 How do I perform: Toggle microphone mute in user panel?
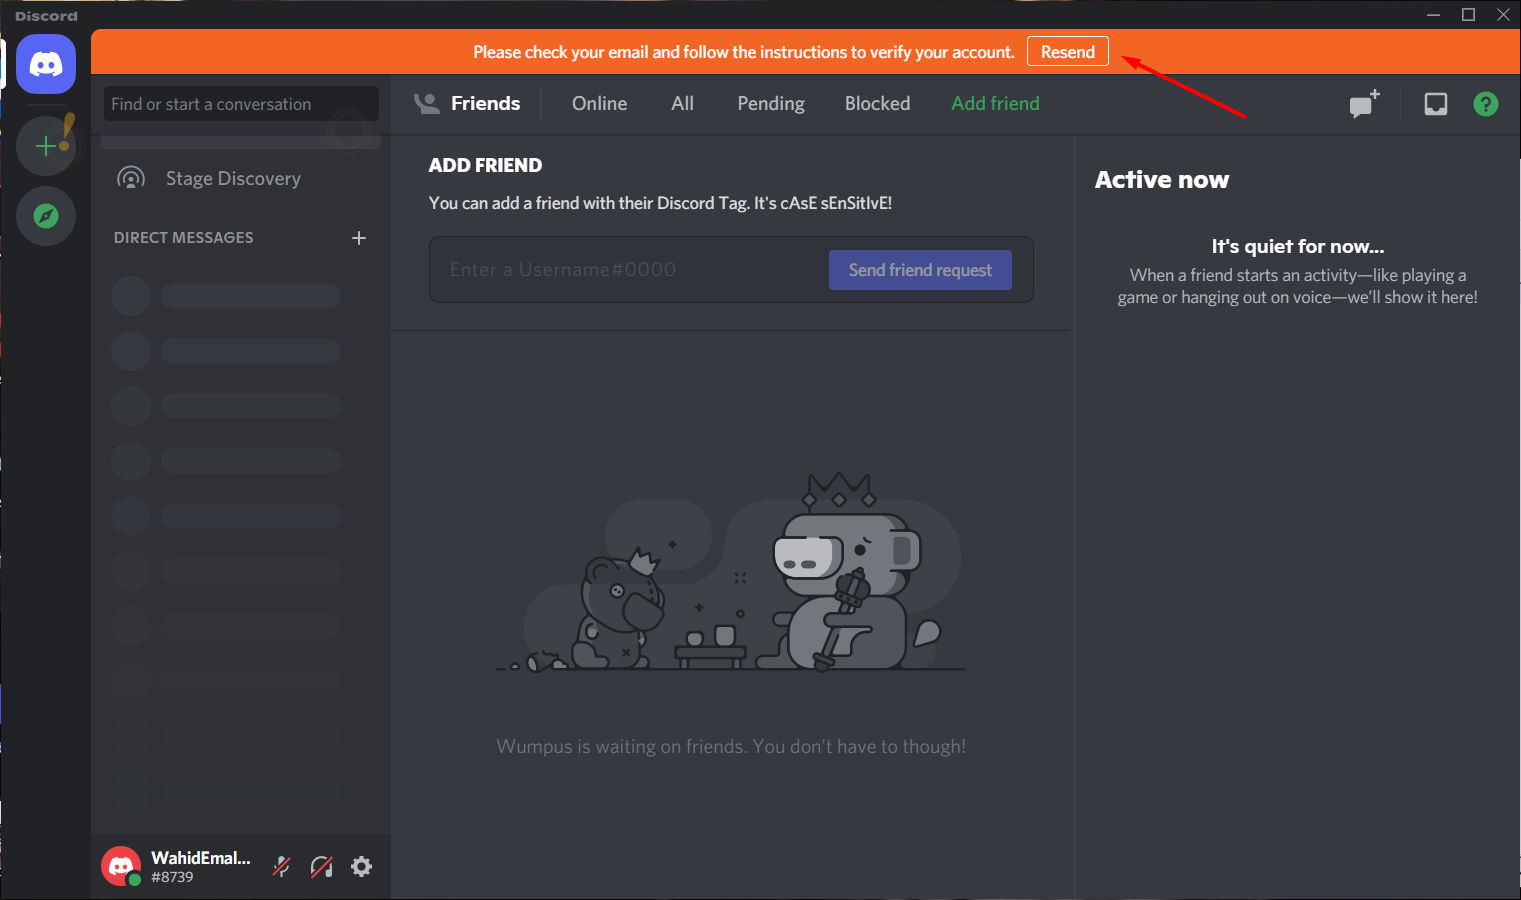282,867
